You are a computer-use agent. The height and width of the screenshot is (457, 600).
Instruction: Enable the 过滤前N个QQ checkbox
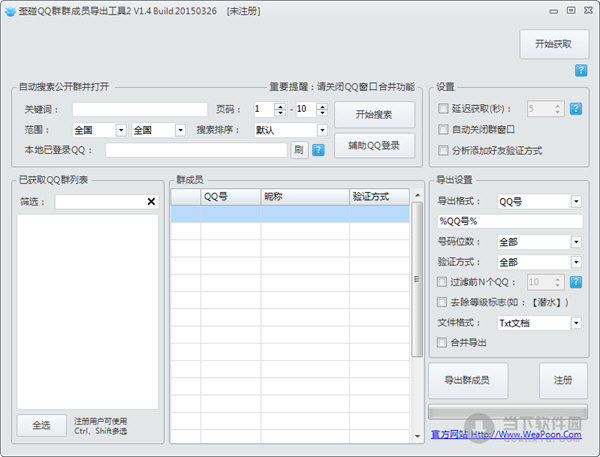(x=442, y=282)
